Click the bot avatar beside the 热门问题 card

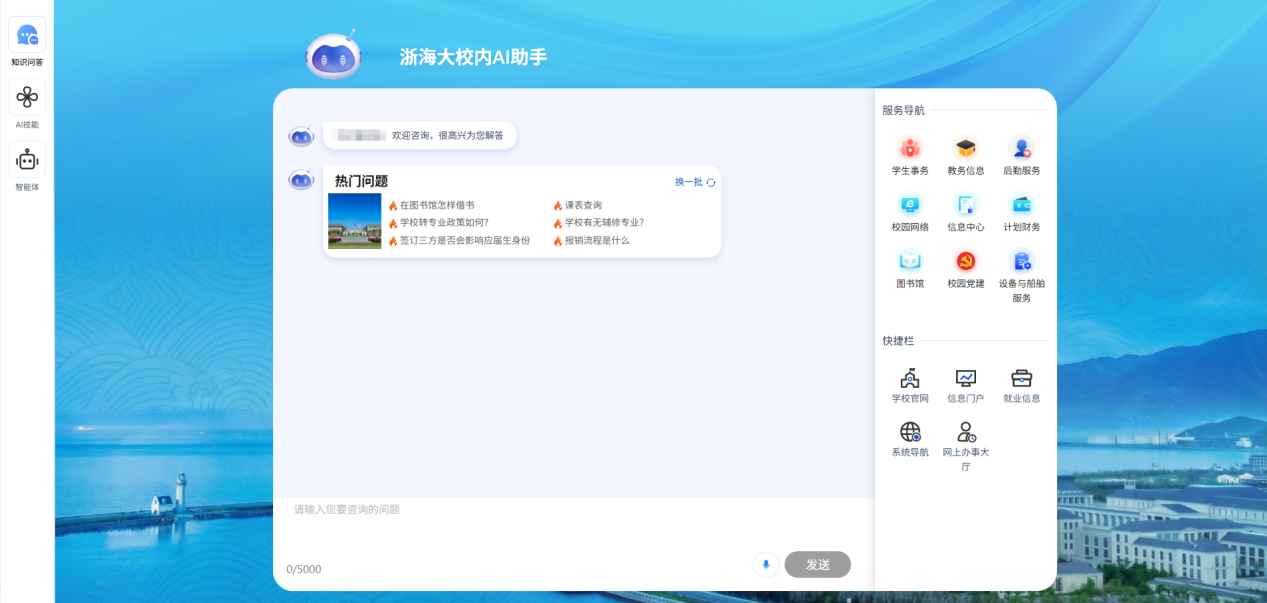(x=302, y=179)
